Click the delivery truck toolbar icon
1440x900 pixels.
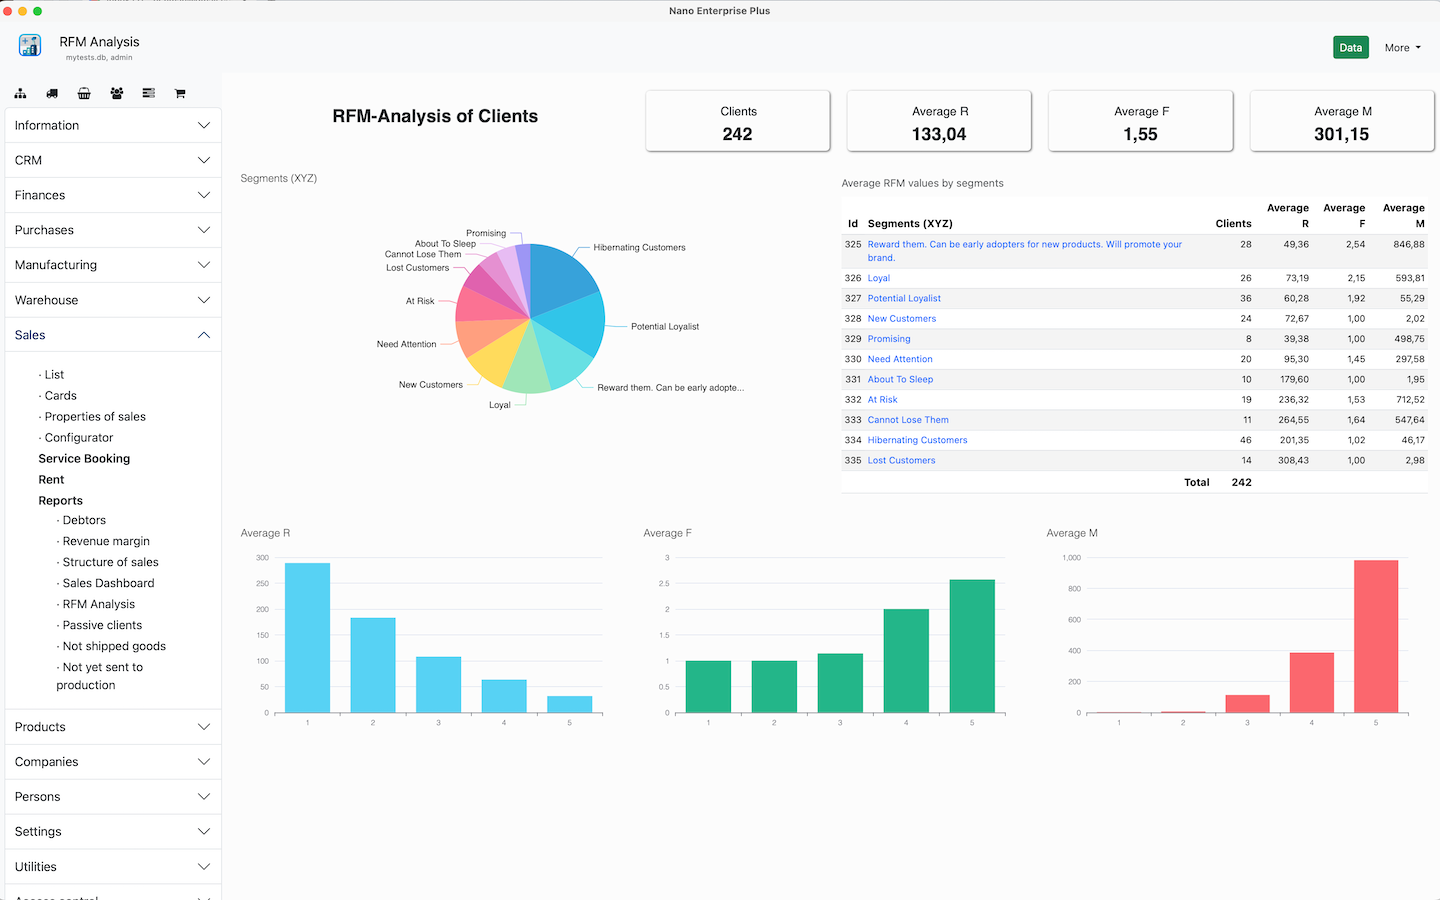(x=52, y=93)
